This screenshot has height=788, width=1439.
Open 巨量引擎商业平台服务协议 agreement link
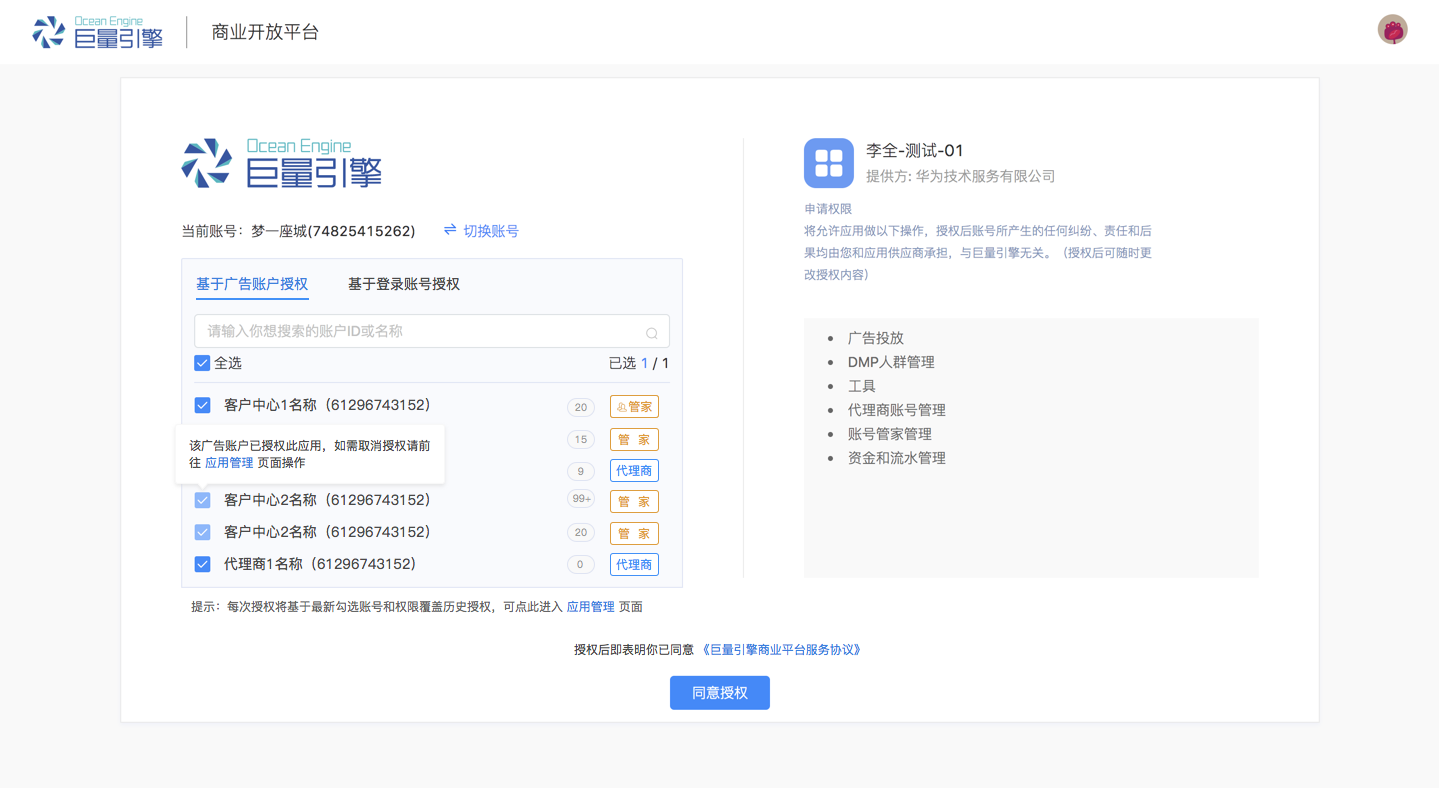point(781,650)
